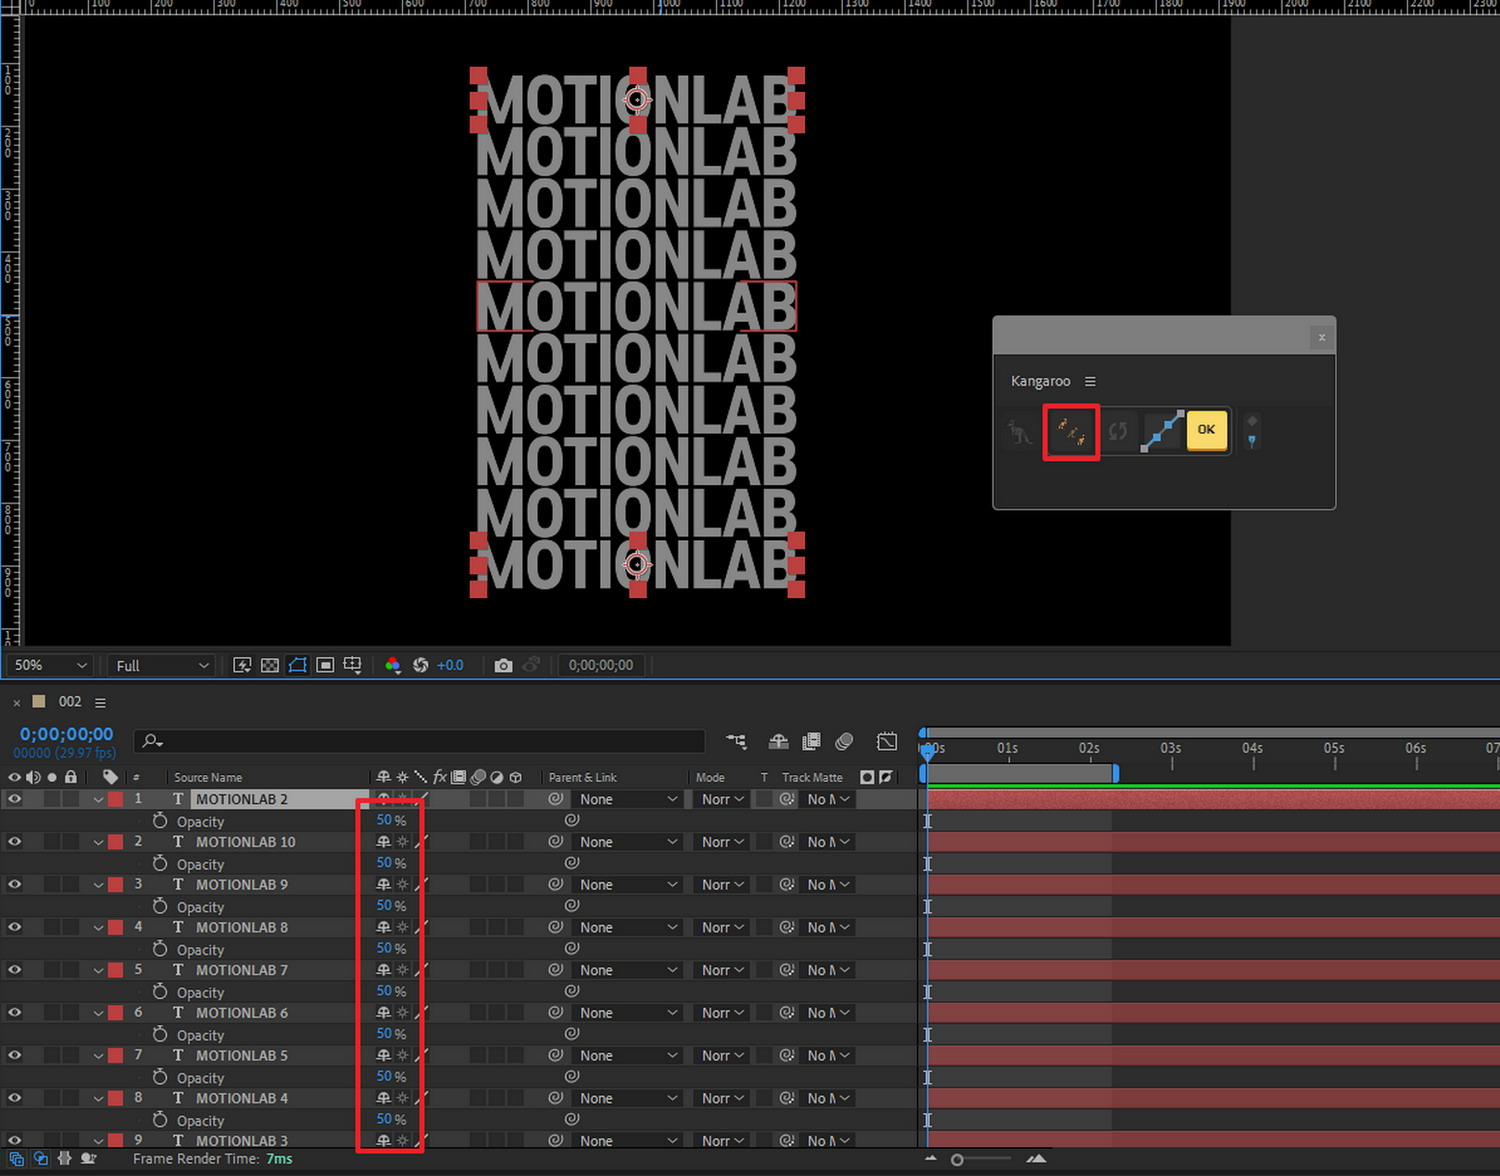Select the 002 composition tab
Screen dimensions: 1500x1176
[x=70, y=702]
